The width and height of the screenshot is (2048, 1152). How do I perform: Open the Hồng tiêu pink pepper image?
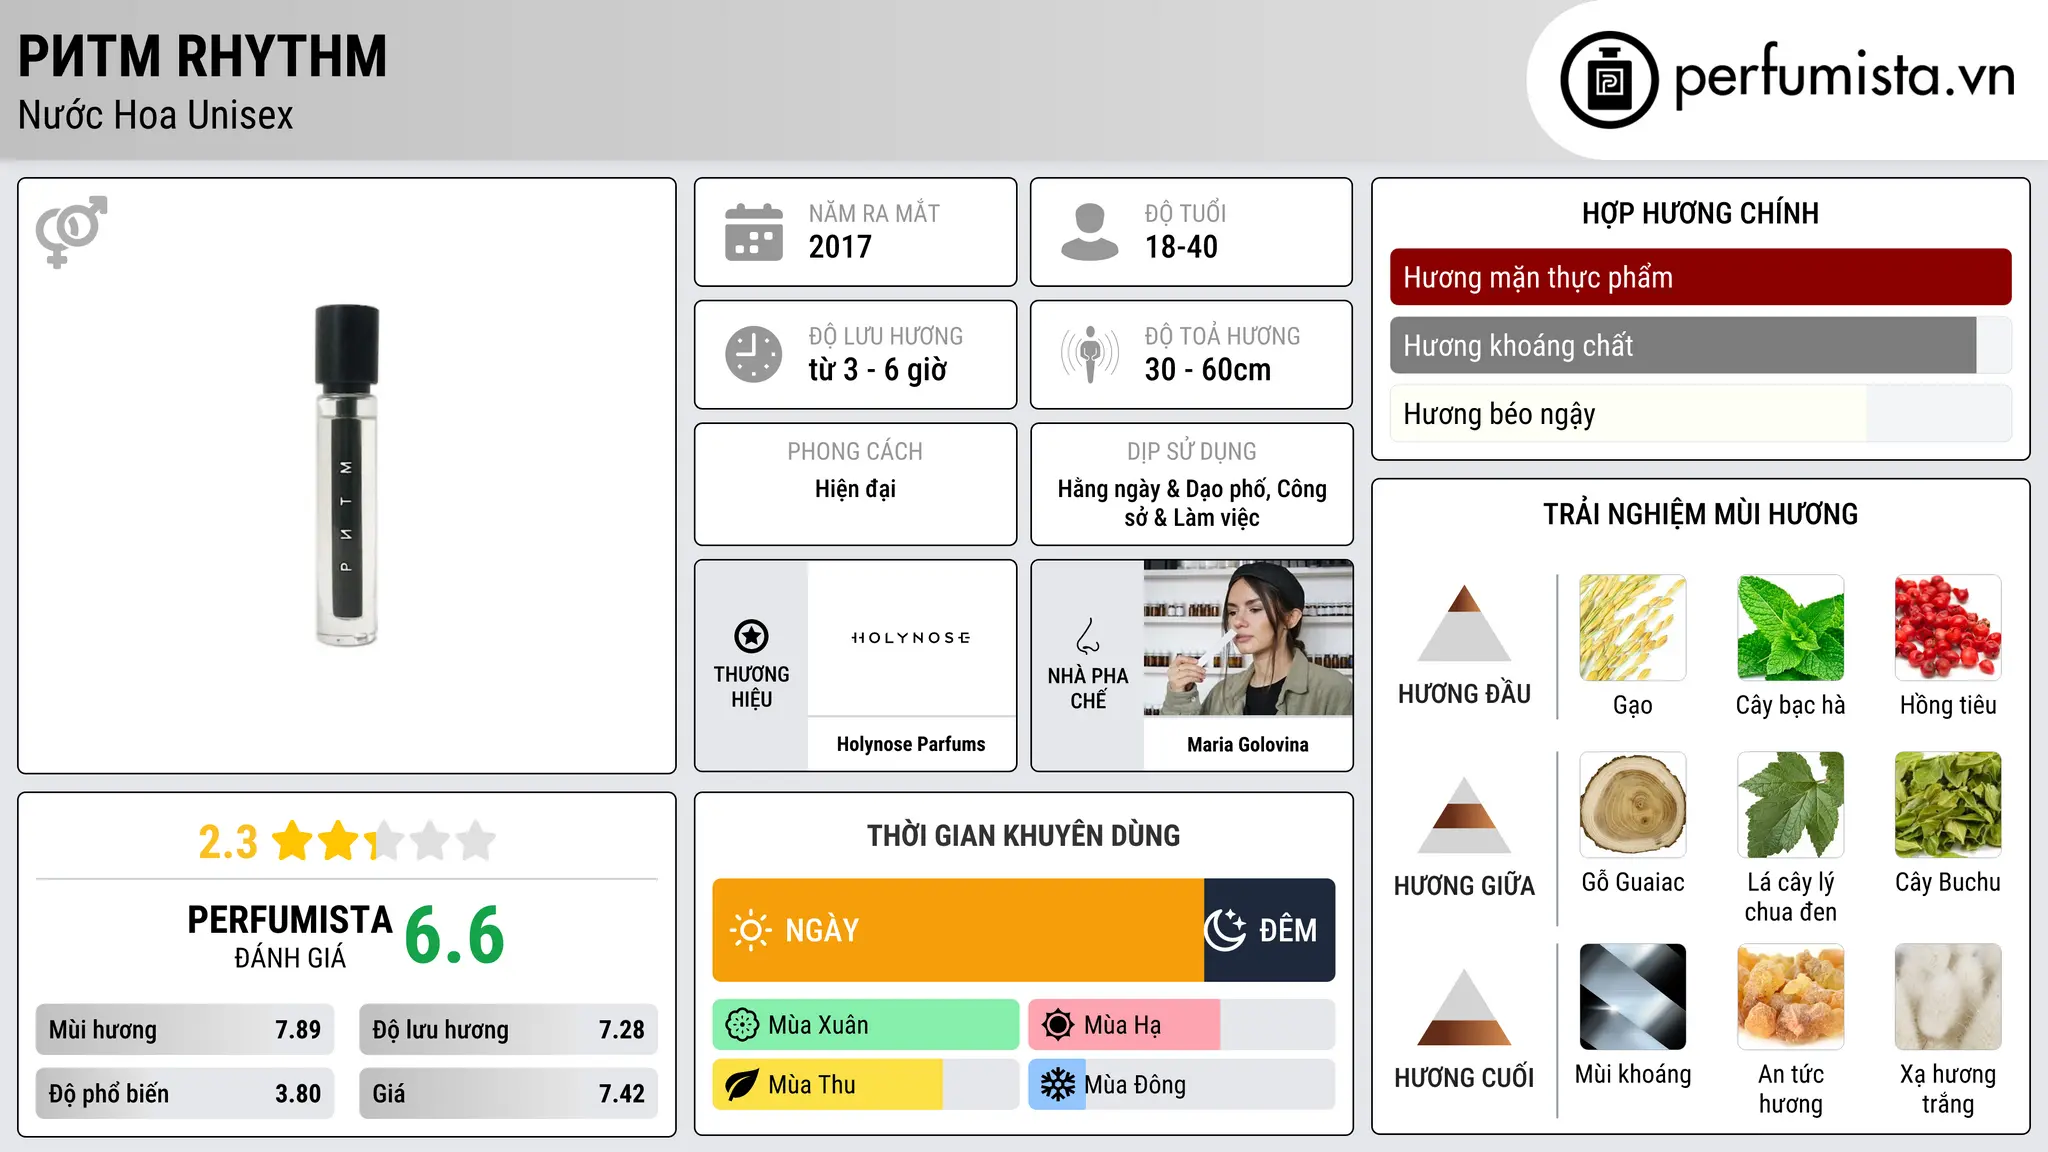(x=1948, y=628)
